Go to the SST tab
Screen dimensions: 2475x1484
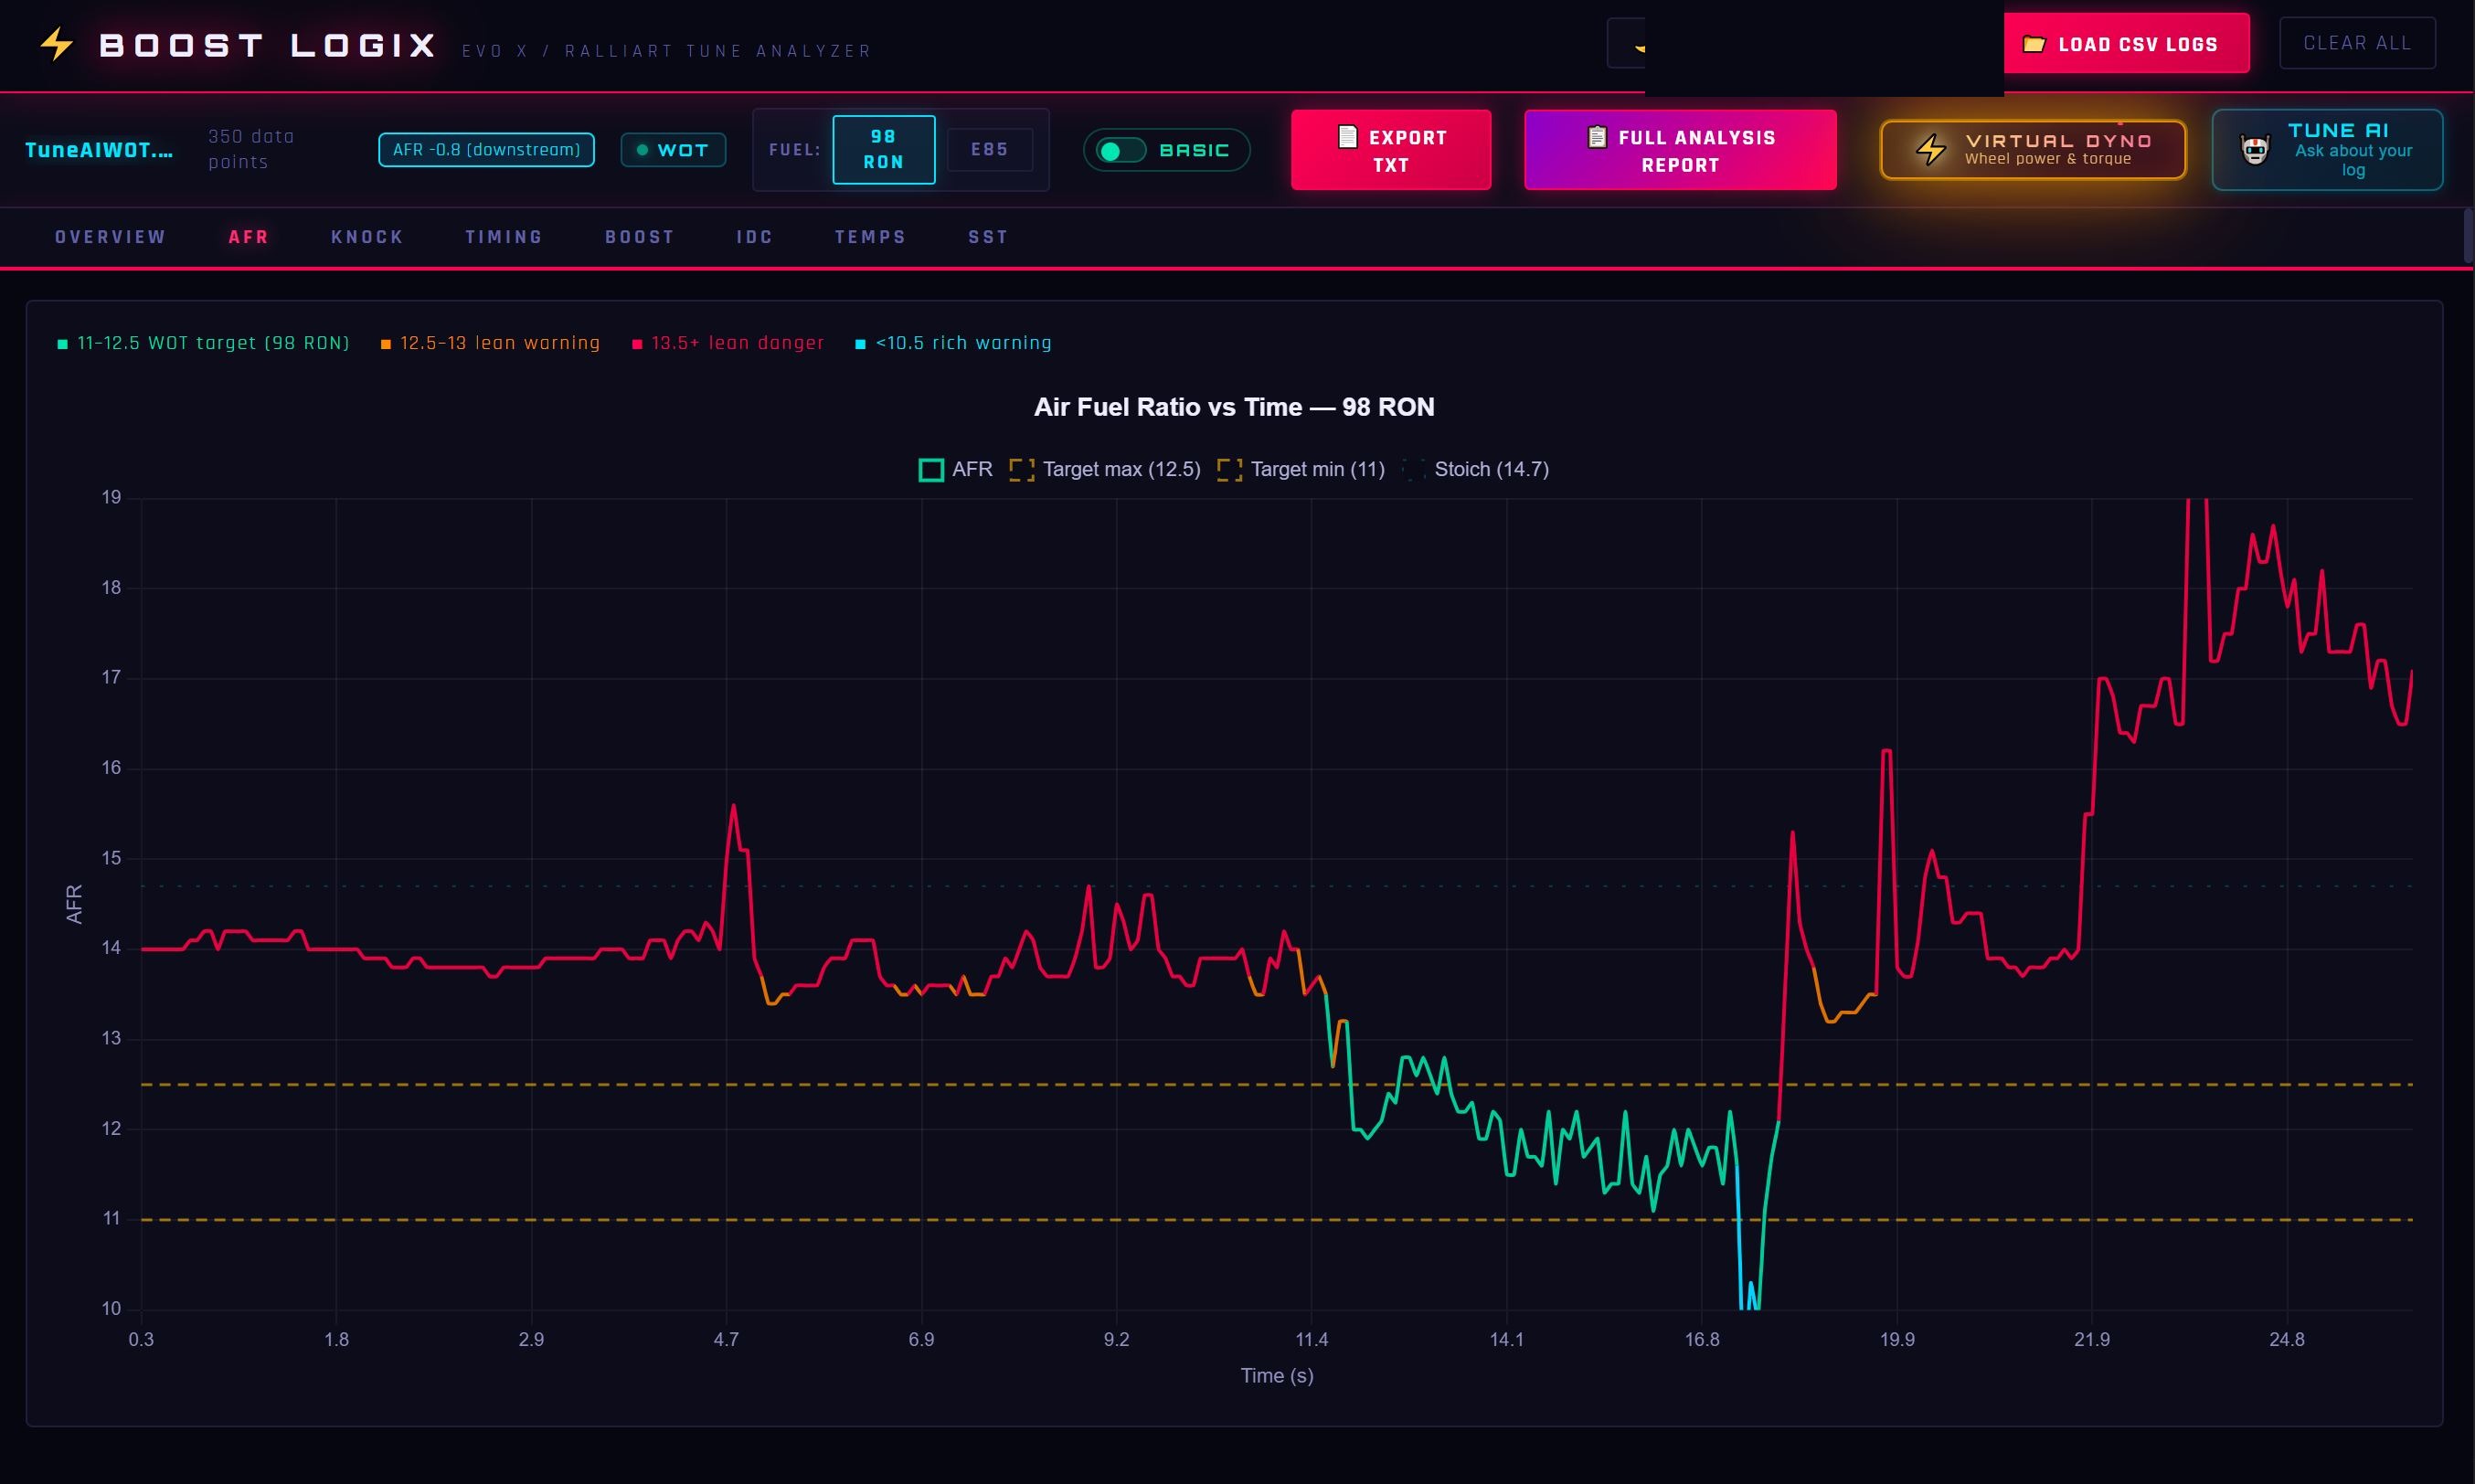[x=987, y=237]
